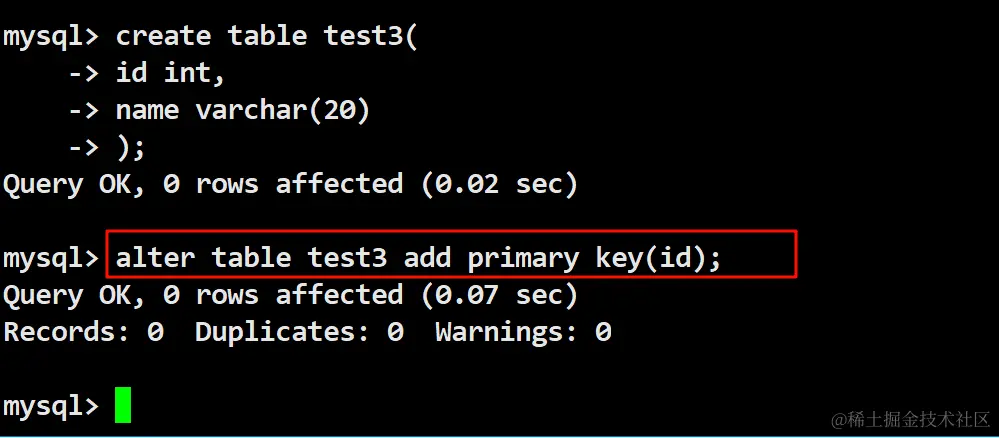Screen dimensions: 999x438
Task: Click the closing ");" line
Action: [131, 147]
